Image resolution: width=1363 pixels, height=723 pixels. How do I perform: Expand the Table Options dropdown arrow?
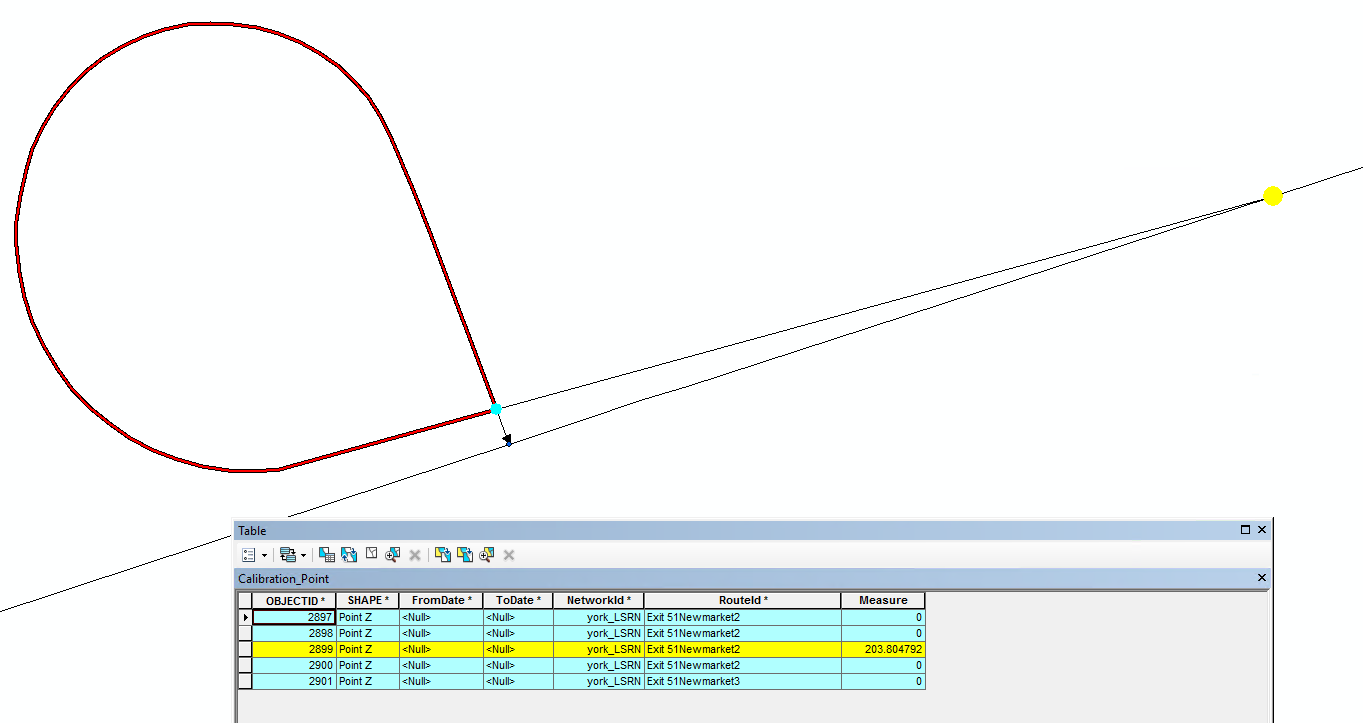click(x=264, y=555)
